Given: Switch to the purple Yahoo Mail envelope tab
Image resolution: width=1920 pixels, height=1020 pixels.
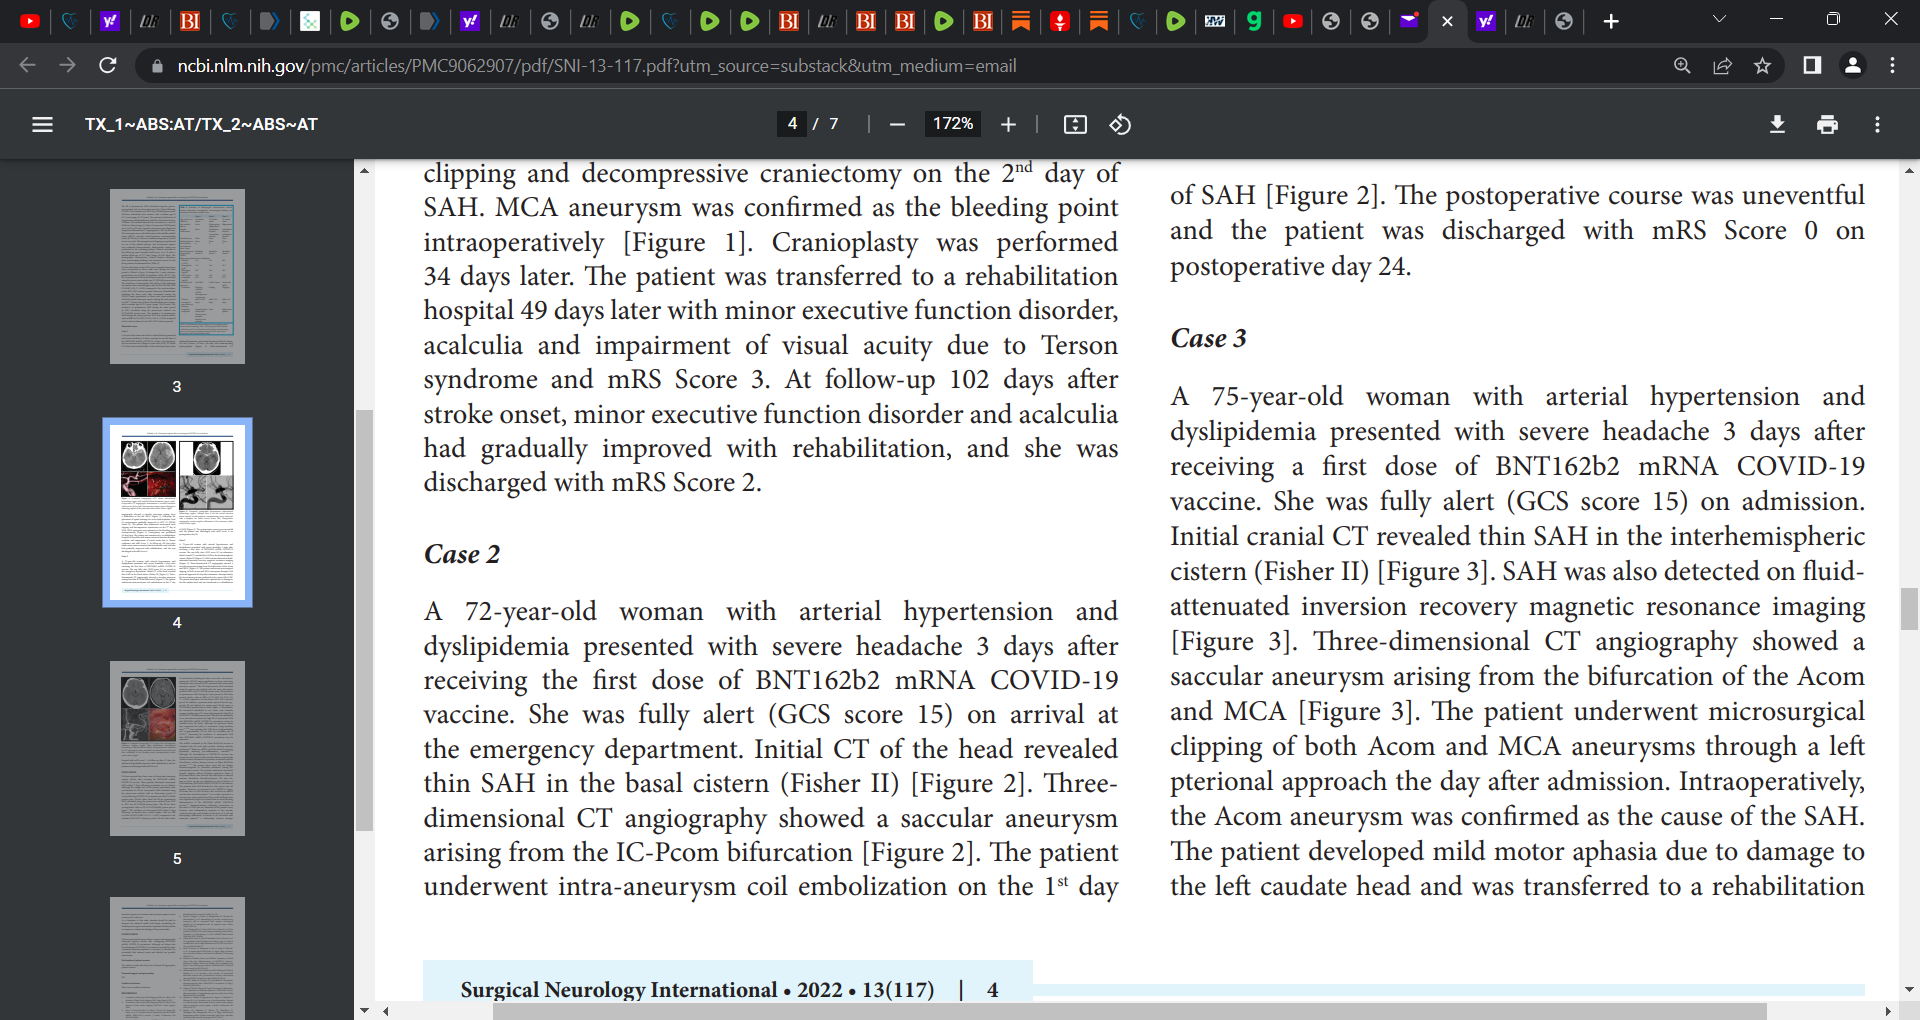Looking at the screenshot, I should tap(1409, 21).
